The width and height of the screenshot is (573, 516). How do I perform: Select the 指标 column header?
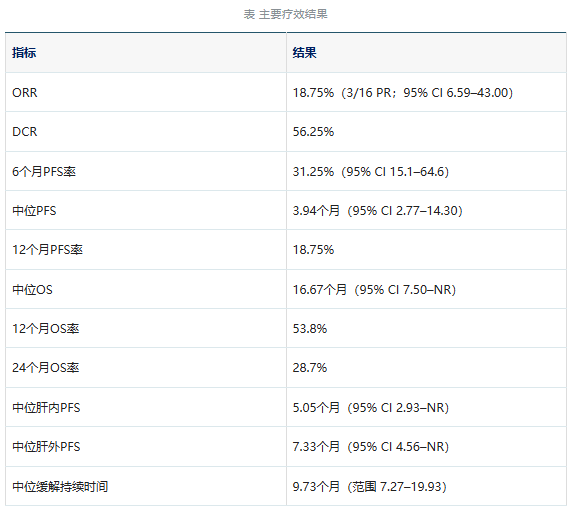tap(24, 53)
